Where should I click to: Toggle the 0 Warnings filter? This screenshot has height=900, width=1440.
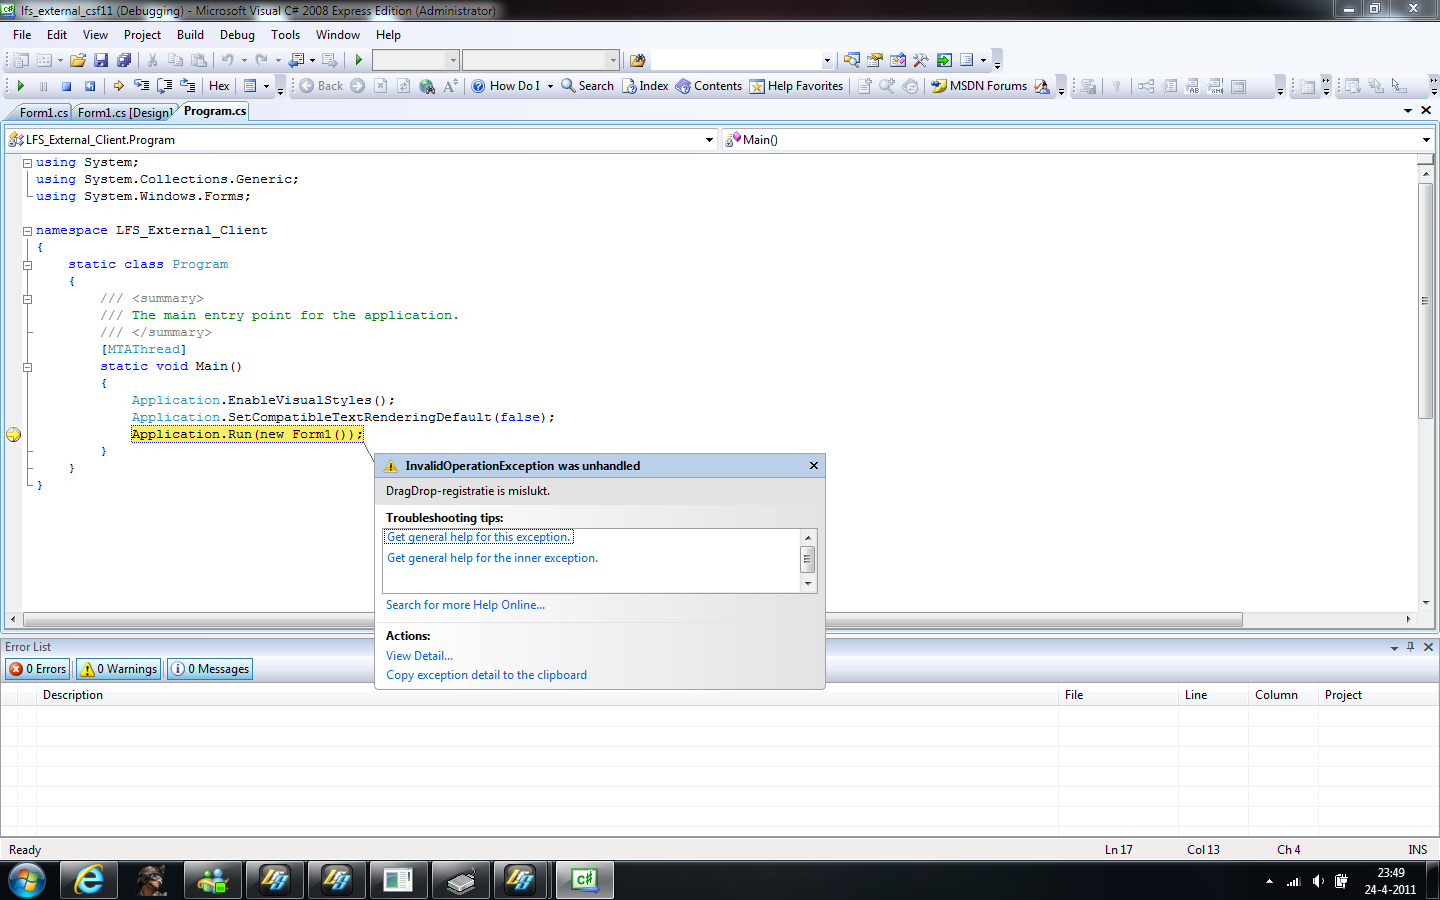pyautogui.click(x=119, y=669)
